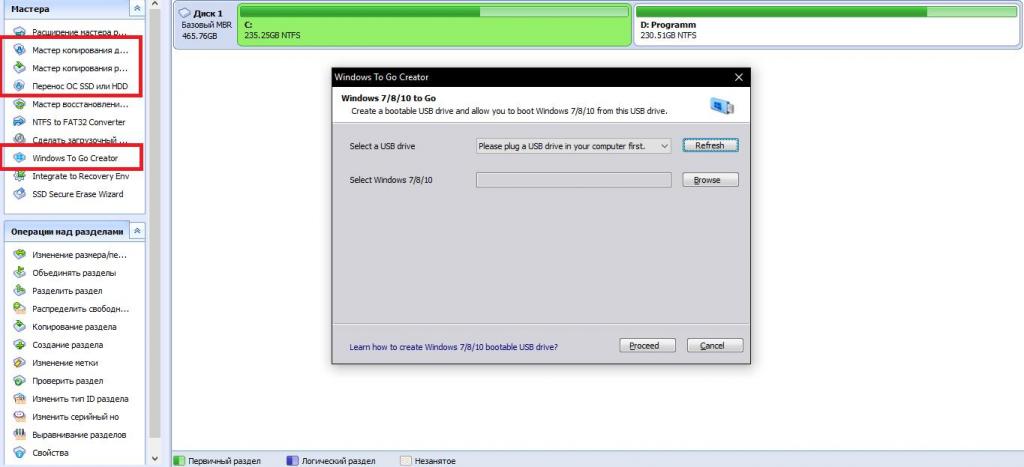The height and width of the screenshot is (467, 1024).
Task: Click the 465.76GB disk size text
Action: pos(199,36)
